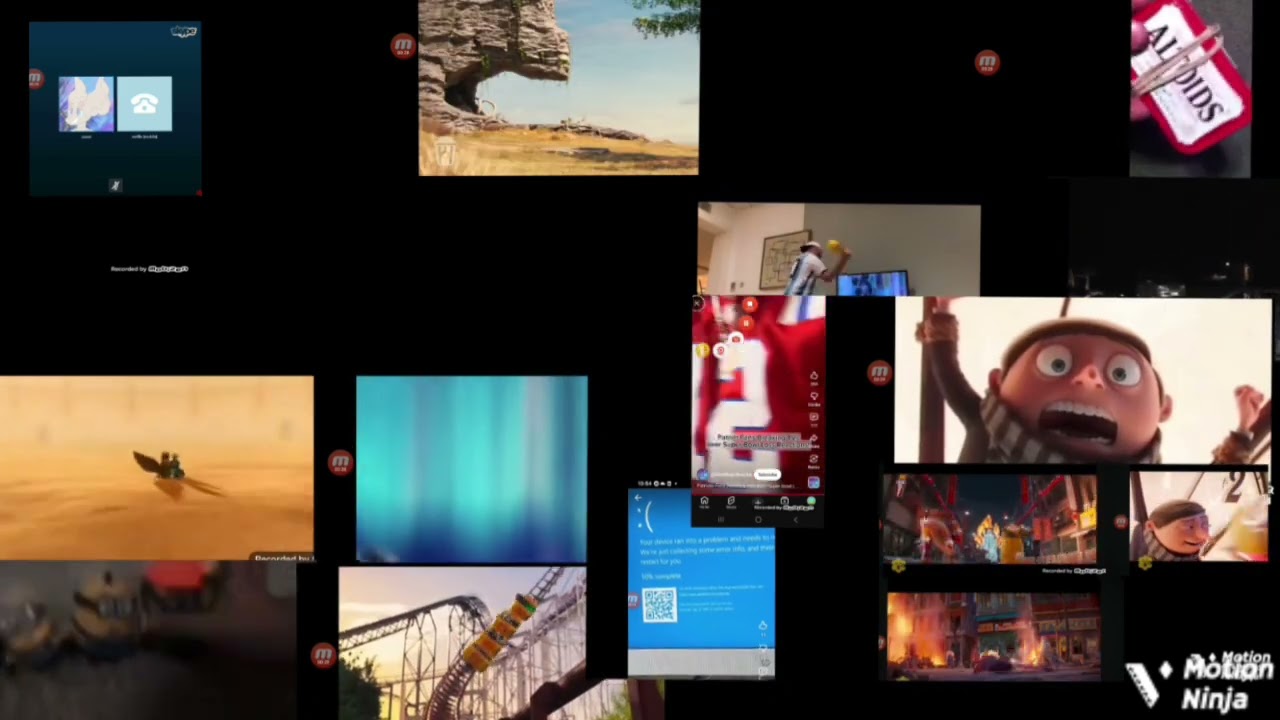The height and width of the screenshot is (720, 1280).
Task: Select the phone handset contact tile in Skype
Action: pyautogui.click(x=144, y=104)
